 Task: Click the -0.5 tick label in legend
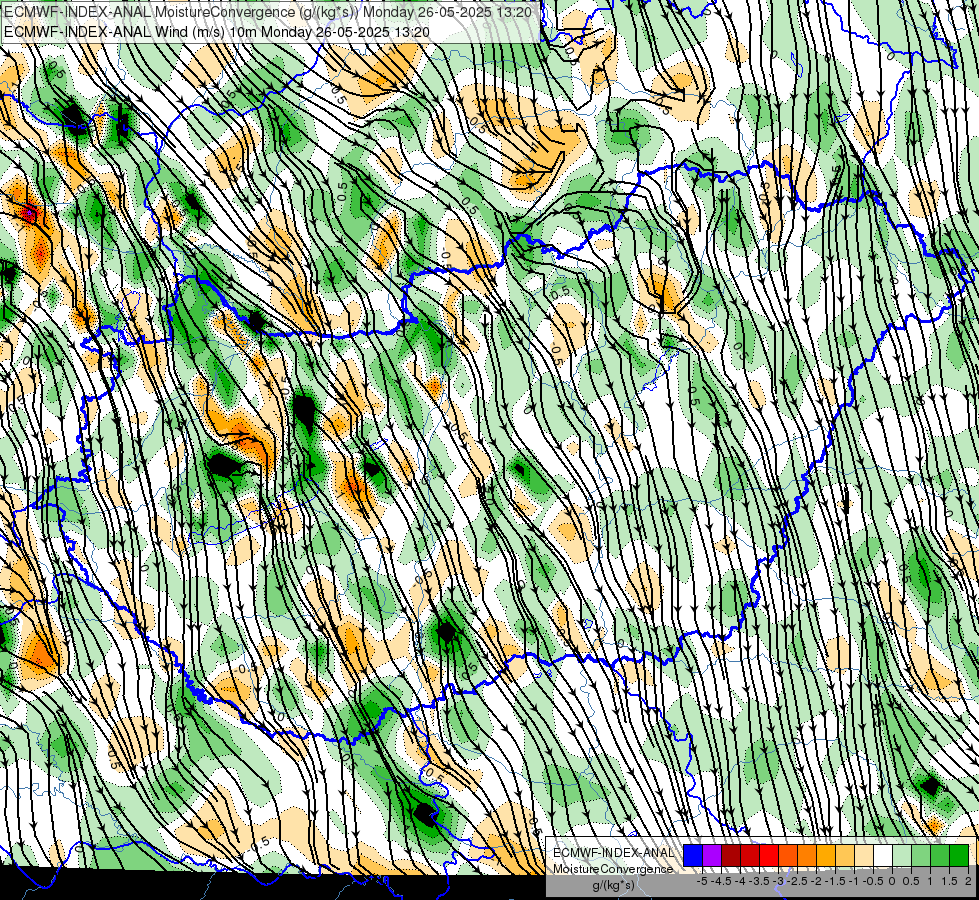(x=873, y=881)
